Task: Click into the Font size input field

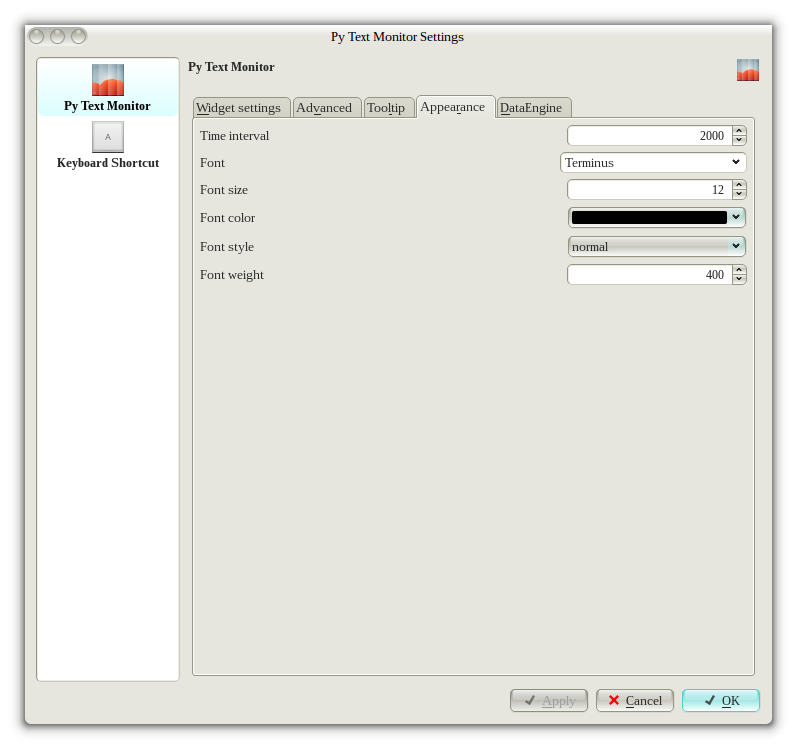Action: pos(648,190)
